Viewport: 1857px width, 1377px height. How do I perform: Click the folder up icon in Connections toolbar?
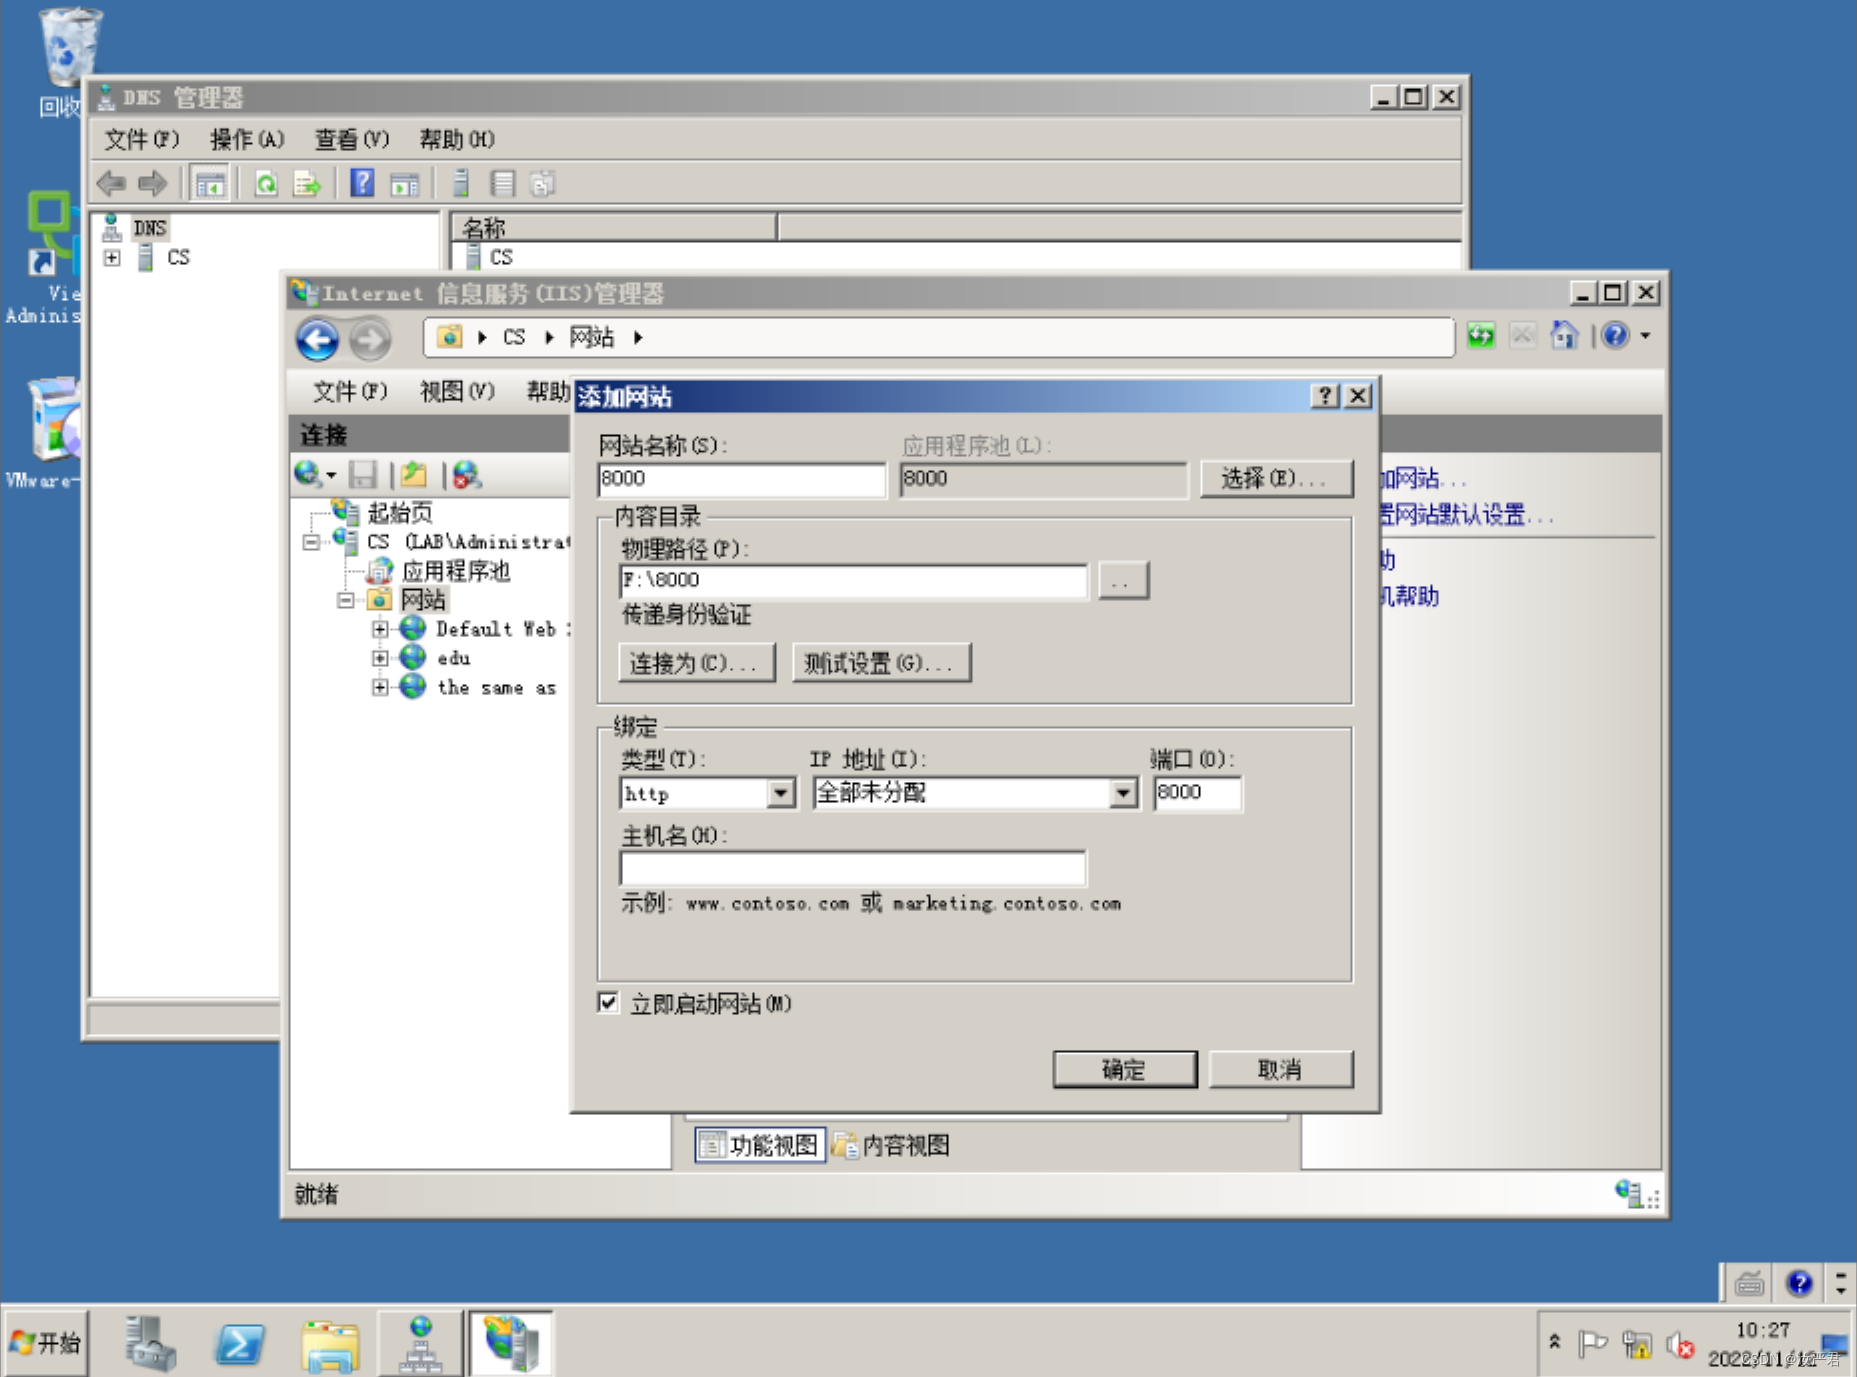[x=414, y=474]
